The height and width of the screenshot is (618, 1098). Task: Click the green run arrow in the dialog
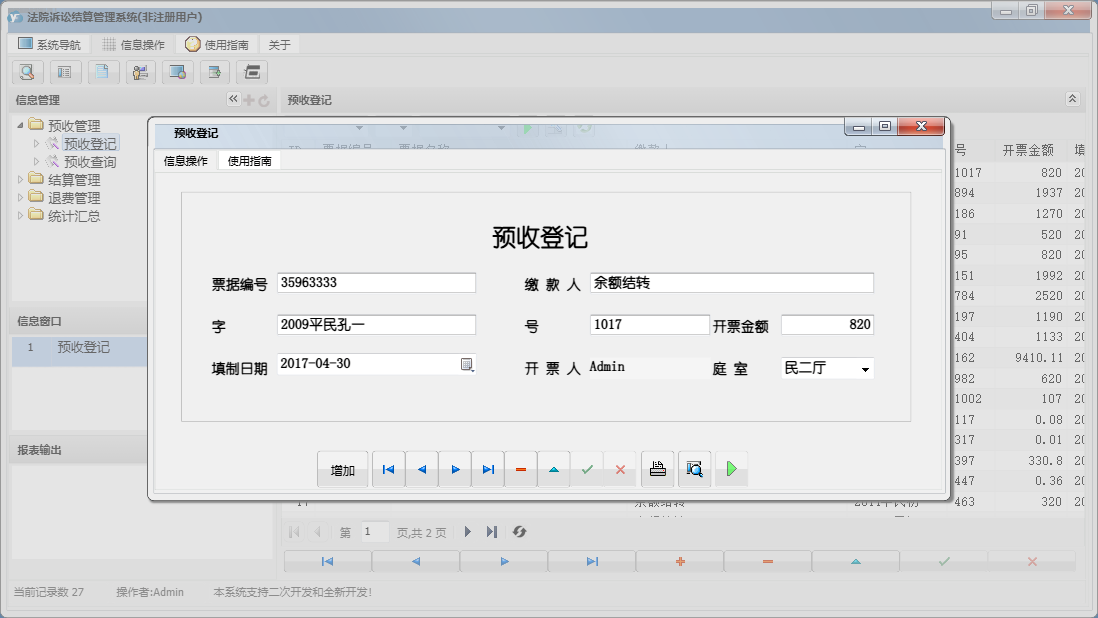(x=731, y=468)
